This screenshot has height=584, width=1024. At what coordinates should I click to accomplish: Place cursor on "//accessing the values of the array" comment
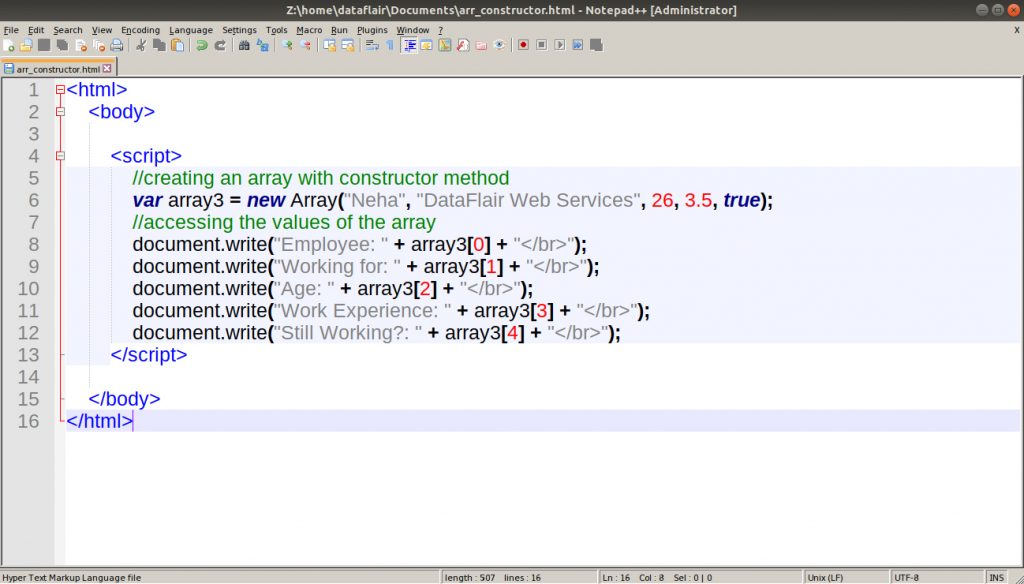[x=284, y=222]
